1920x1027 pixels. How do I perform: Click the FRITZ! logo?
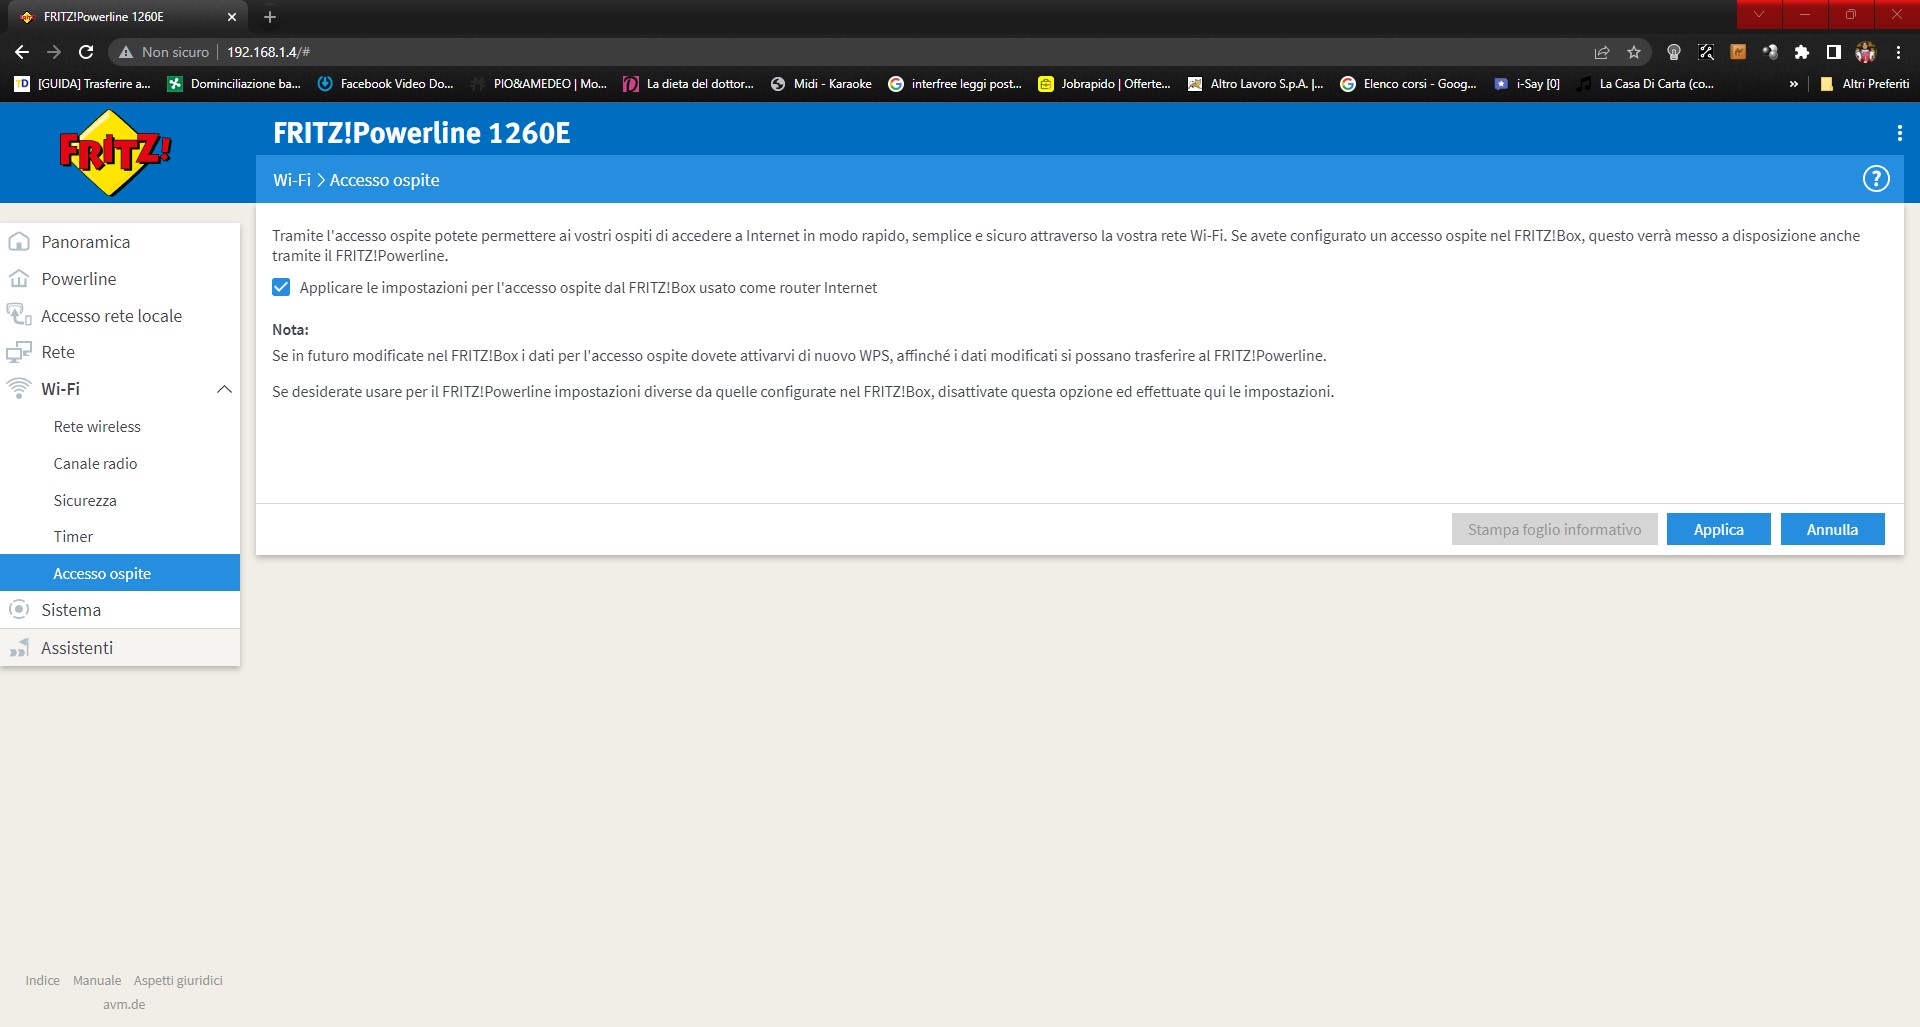click(x=115, y=153)
